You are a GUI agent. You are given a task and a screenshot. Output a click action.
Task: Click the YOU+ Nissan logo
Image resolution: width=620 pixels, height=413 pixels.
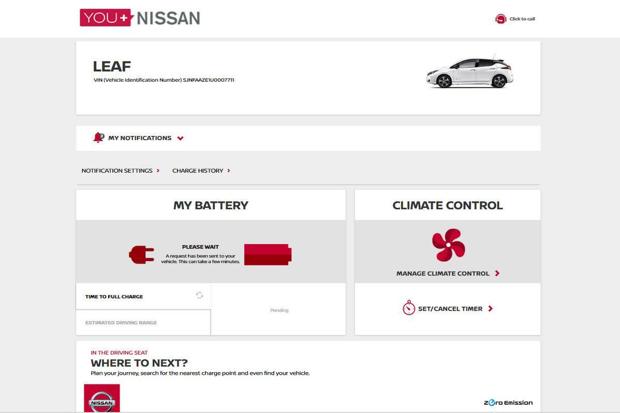(x=140, y=18)
